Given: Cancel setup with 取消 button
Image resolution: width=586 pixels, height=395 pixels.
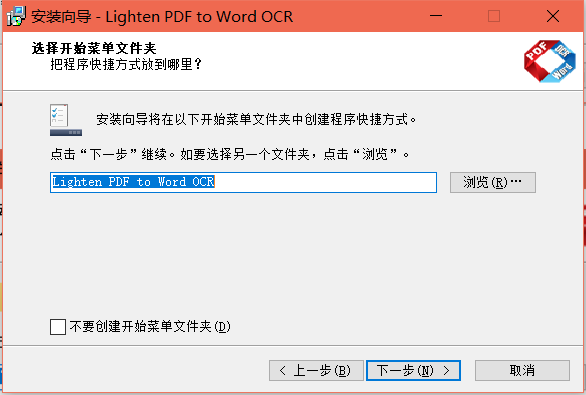Looking at the screenshot, I should [x=522, y=370].
